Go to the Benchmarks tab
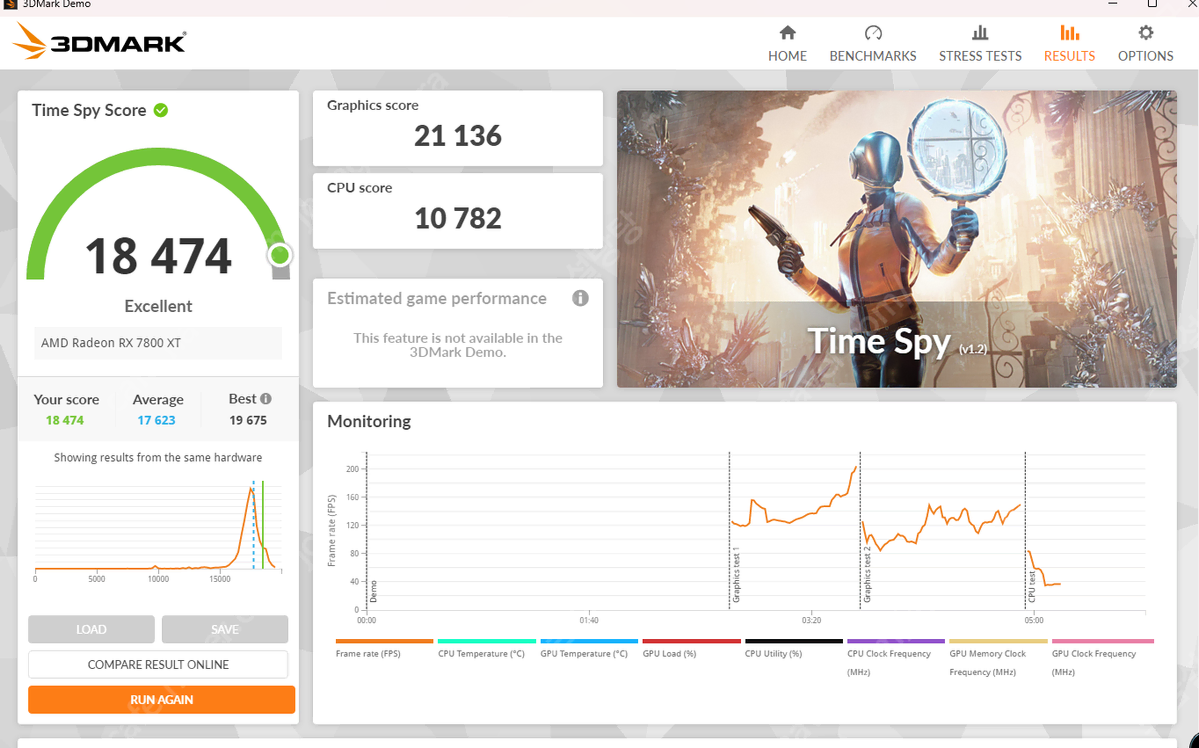The height and width of the screenshot is (748, 1199). [872, 44]
